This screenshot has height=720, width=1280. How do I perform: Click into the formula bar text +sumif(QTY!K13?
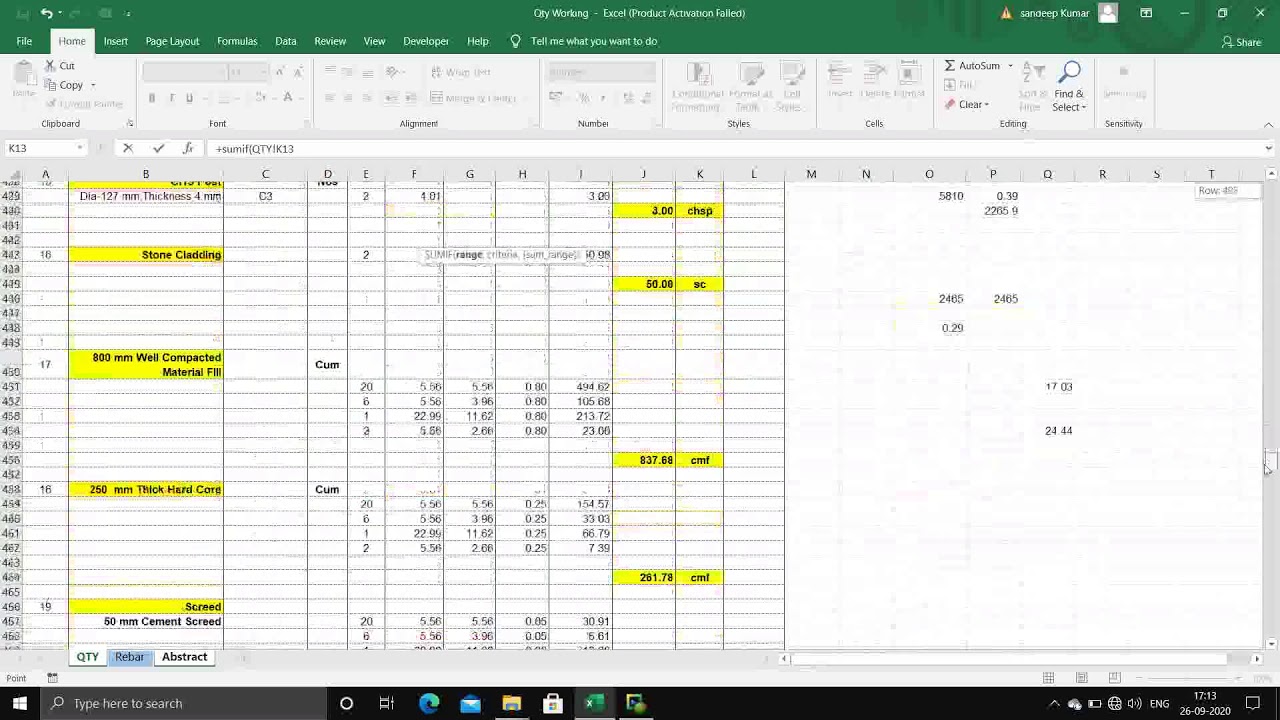coord(254,148)
